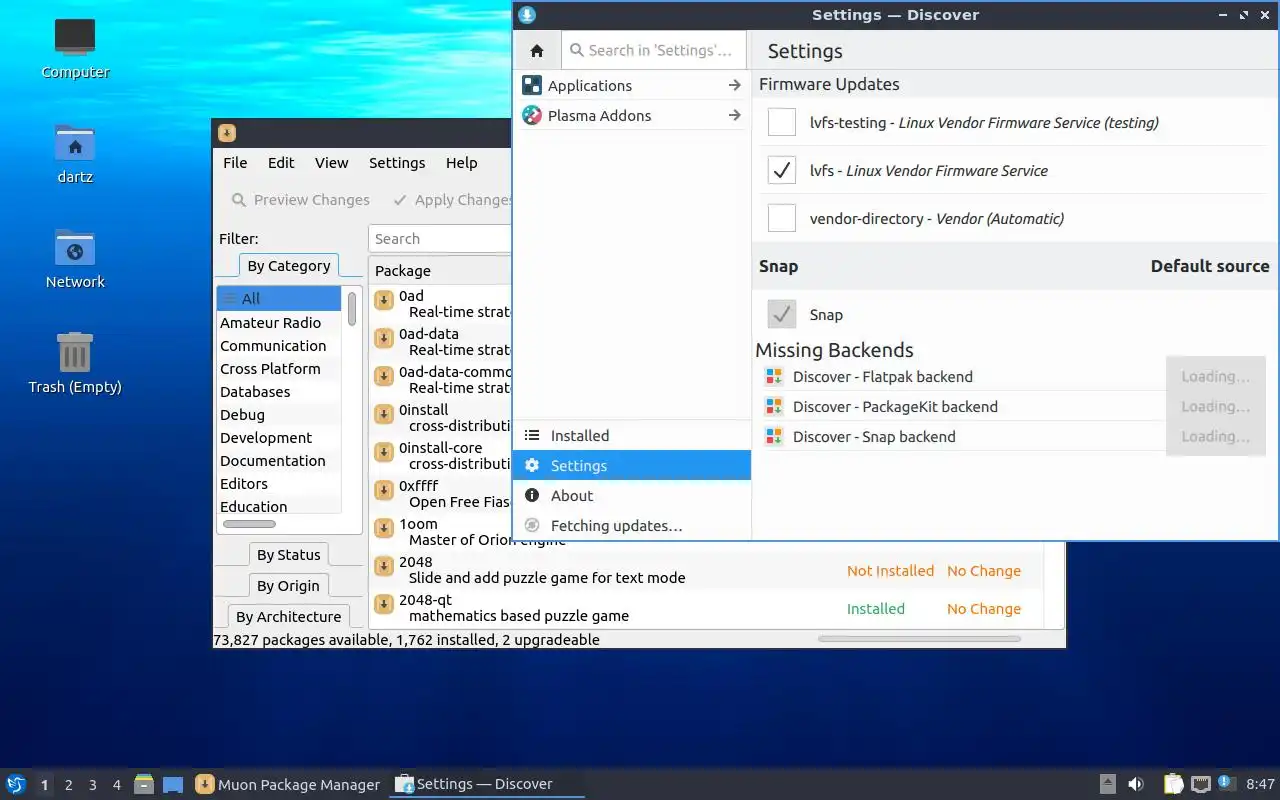Click the Package column header

click(441, 271)
